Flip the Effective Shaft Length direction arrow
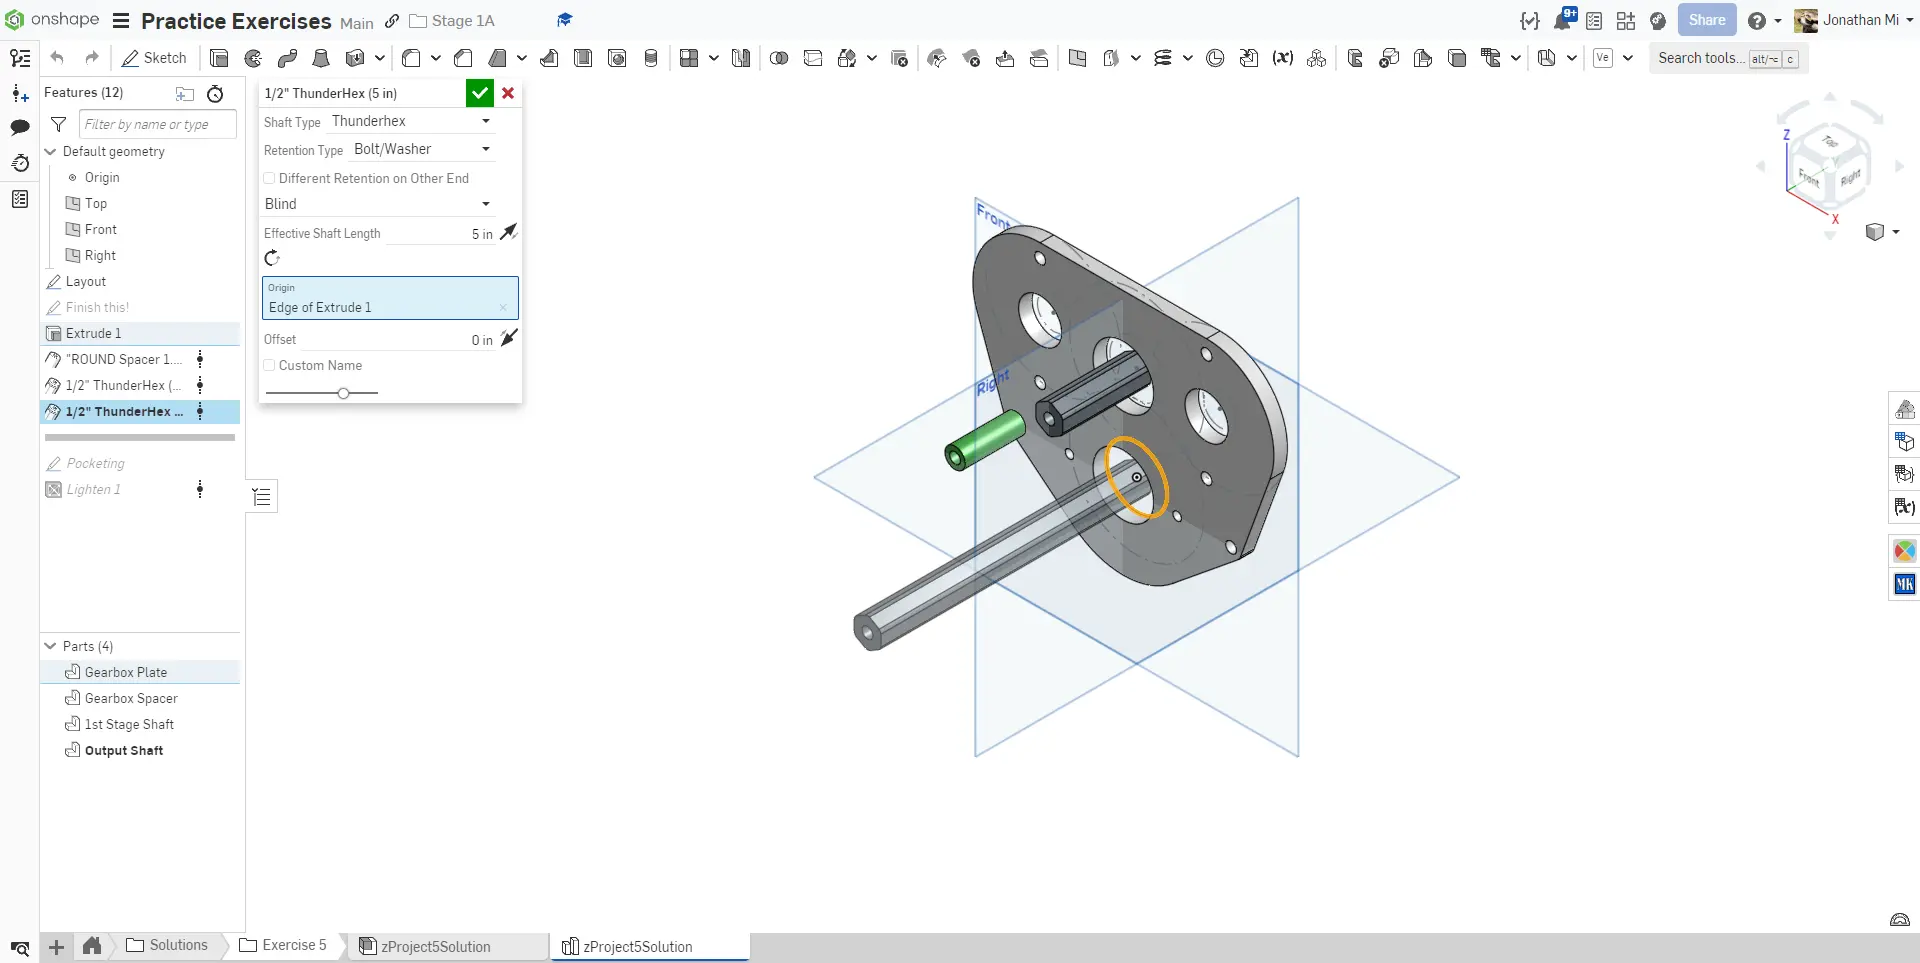This screenshot has height=963, width=1920. coord(509,232)
